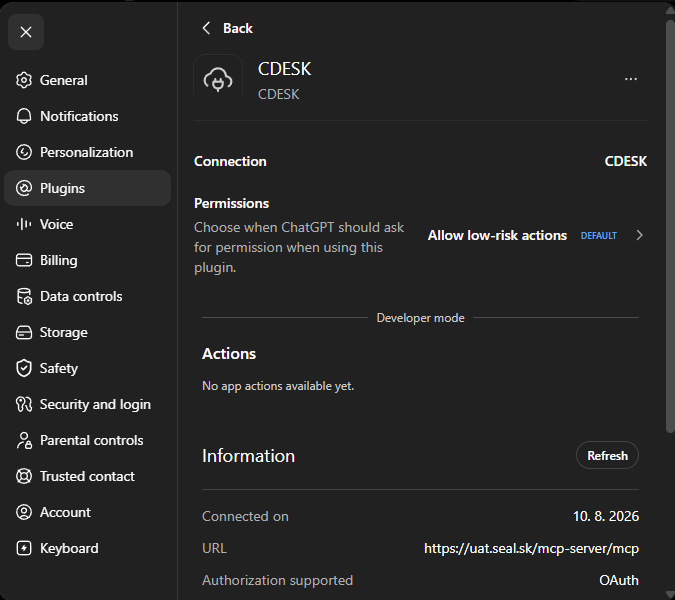Viewport: 675px width, 600px height.
Task: Click the Notifications bell icon
Action: click(x=24, y=116)
